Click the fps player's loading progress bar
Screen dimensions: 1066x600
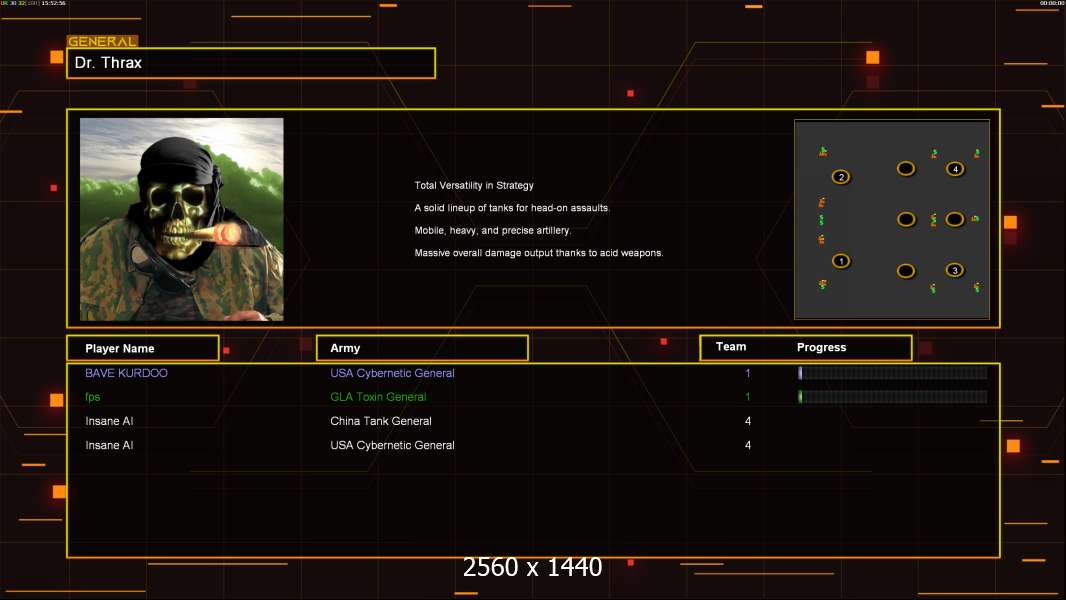coord(893,397)
